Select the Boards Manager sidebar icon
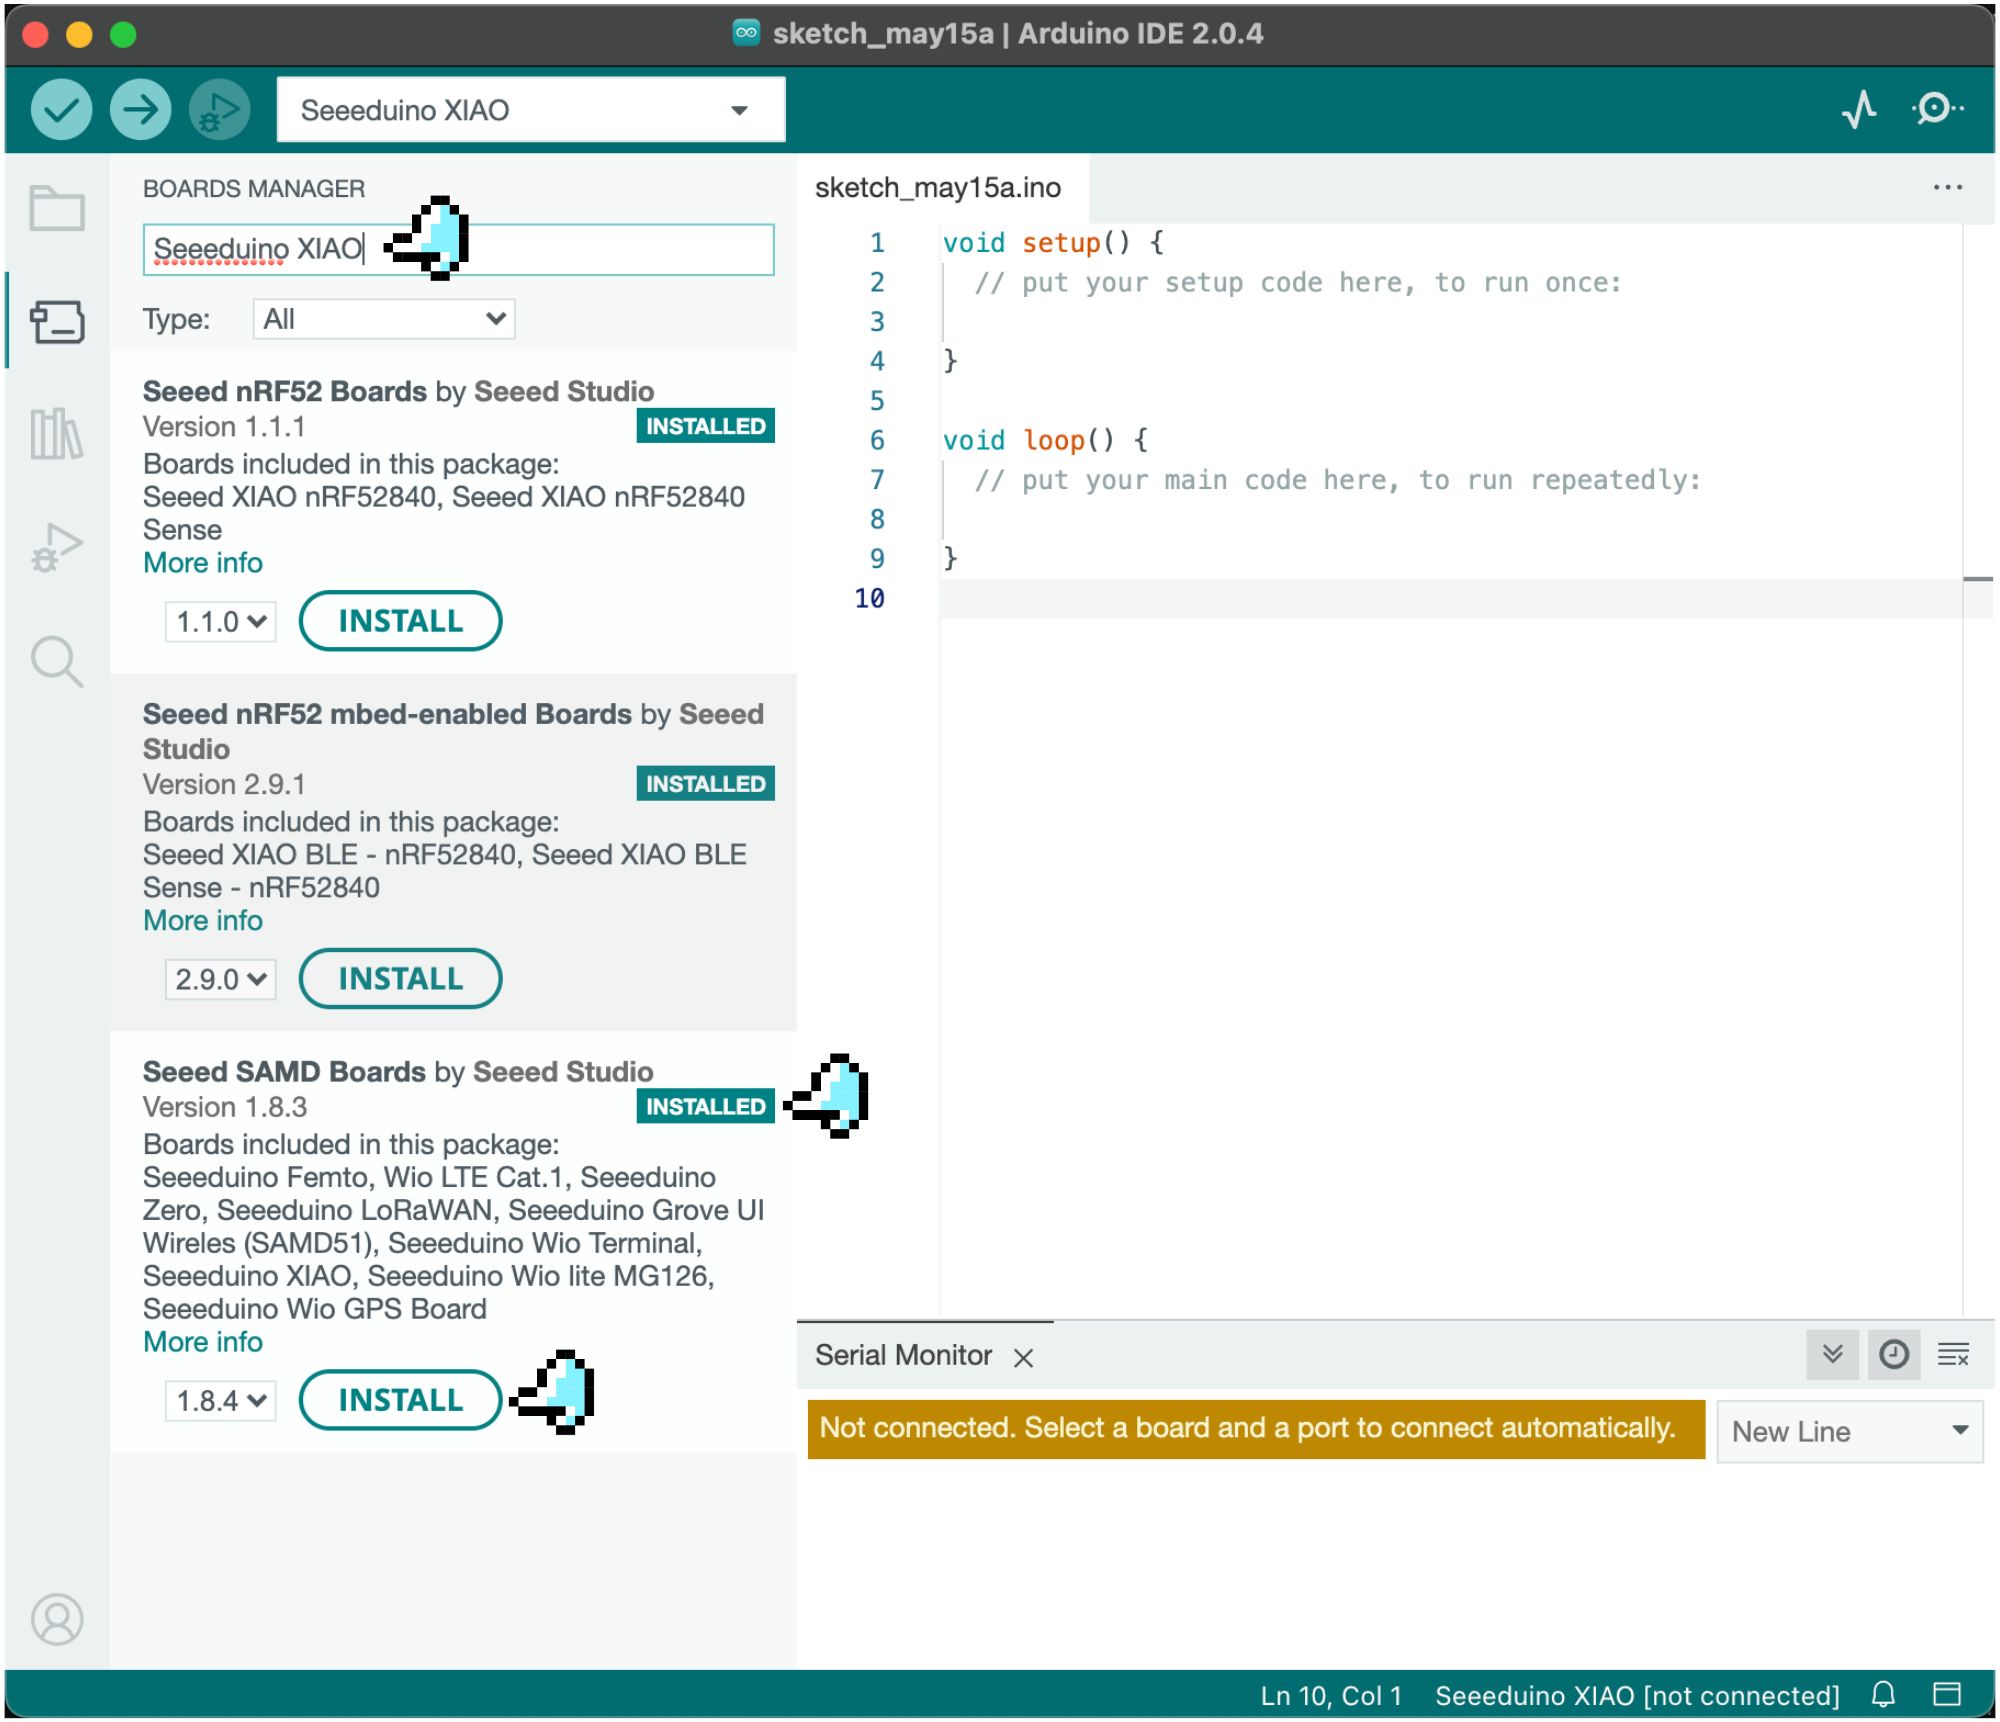The image size is (2000, 1722). click(57, 321)
